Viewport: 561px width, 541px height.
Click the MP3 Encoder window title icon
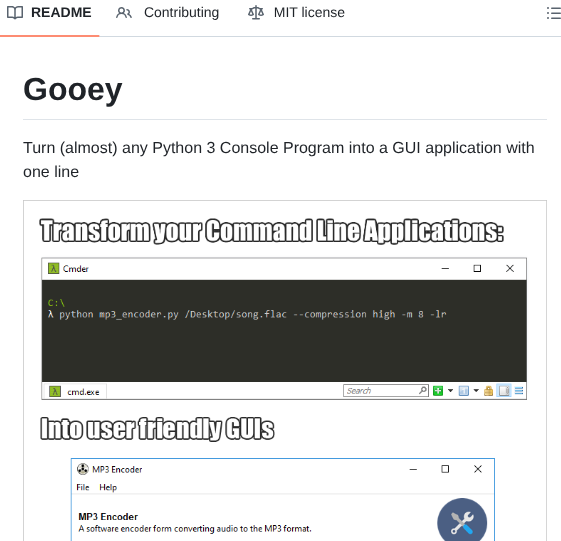[x=83, y=469]
